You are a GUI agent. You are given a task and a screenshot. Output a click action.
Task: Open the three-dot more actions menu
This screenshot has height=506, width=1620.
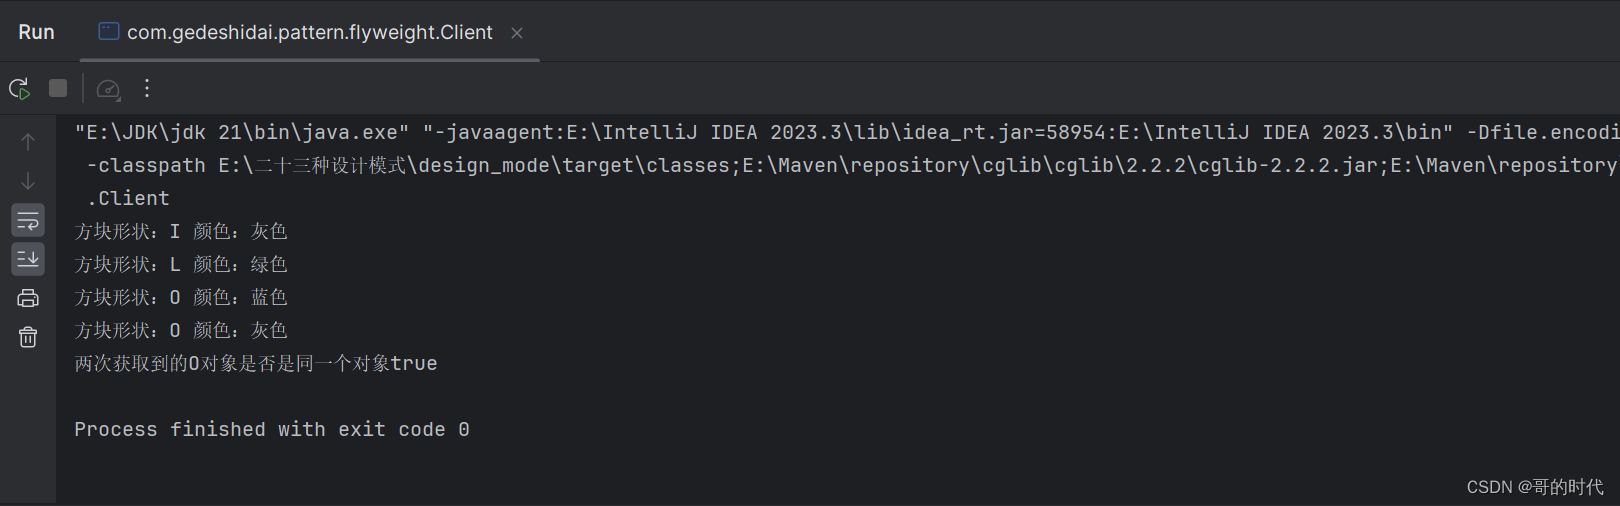(x=147, y=89)
